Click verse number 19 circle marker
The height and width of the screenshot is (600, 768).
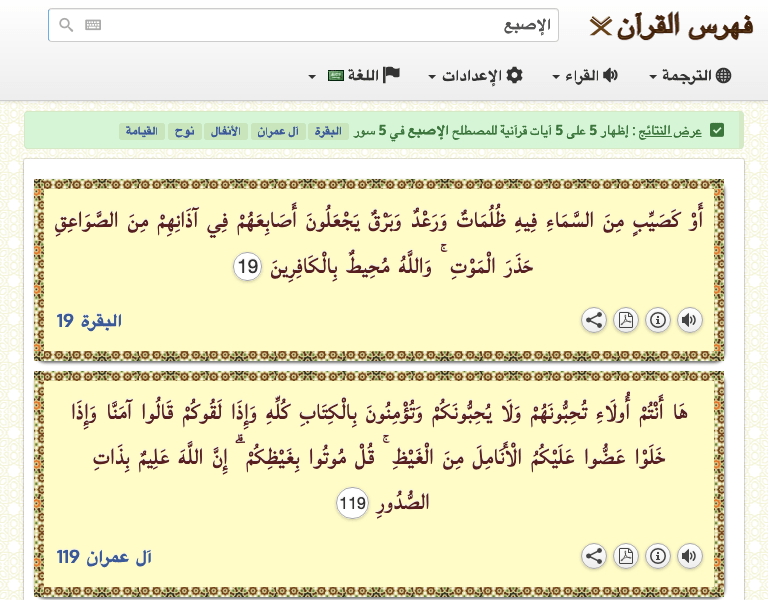[x=248, y=267]
